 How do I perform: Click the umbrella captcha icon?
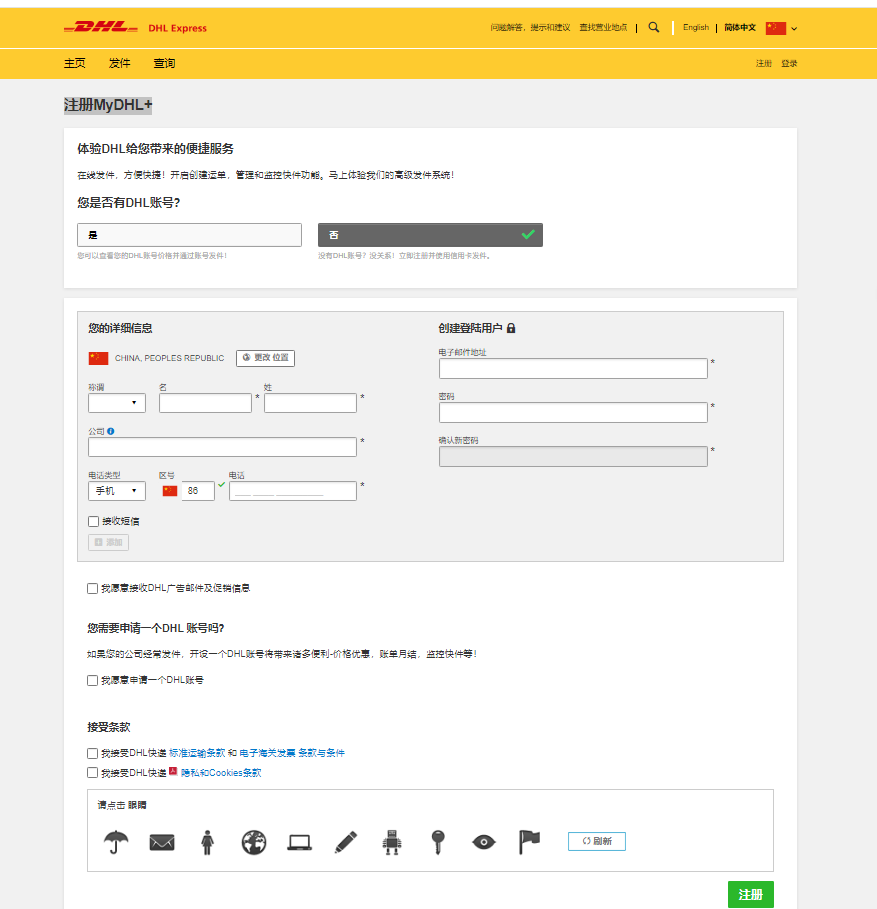tap(116, 842)
